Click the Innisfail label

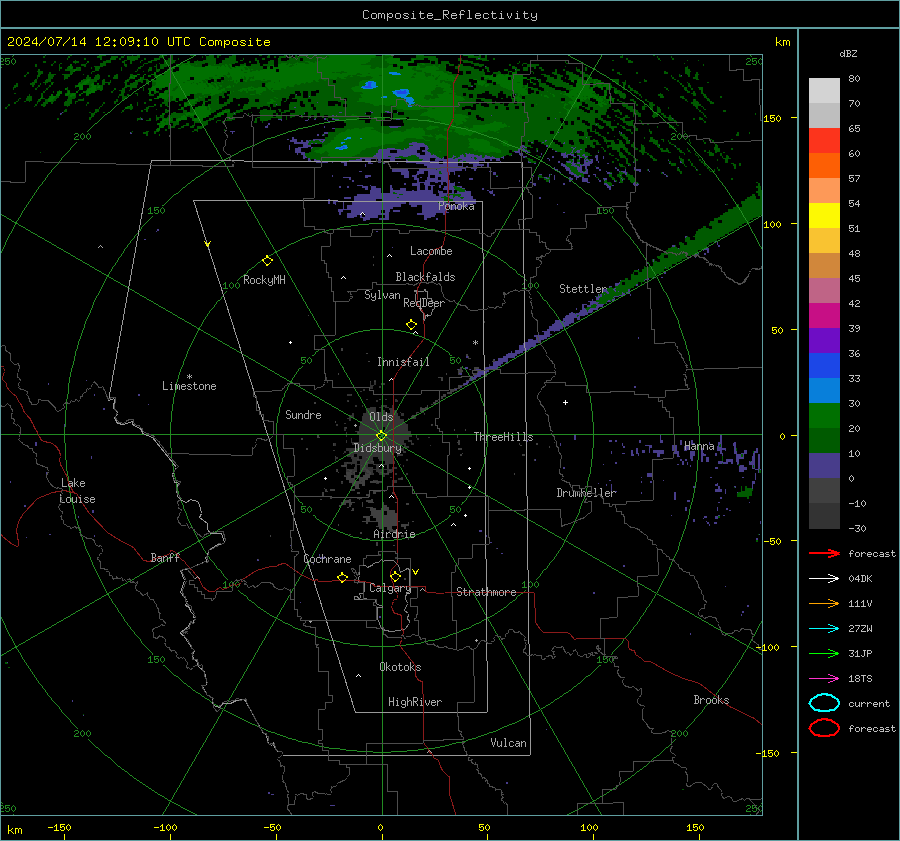tap(403, 362)
